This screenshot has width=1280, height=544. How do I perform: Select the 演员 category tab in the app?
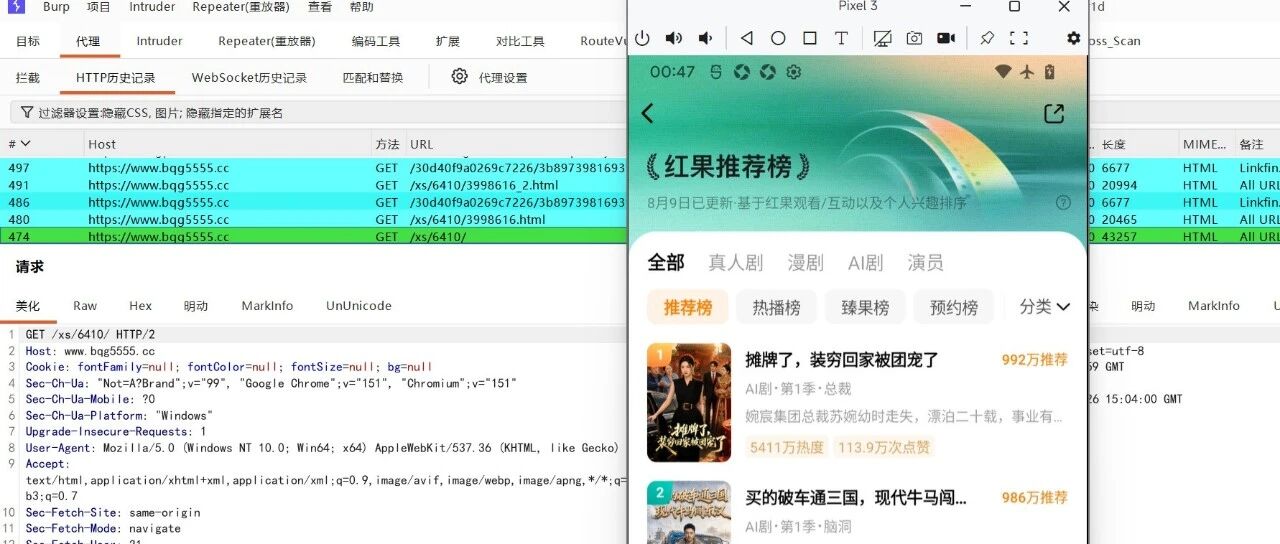coord(925,262)
